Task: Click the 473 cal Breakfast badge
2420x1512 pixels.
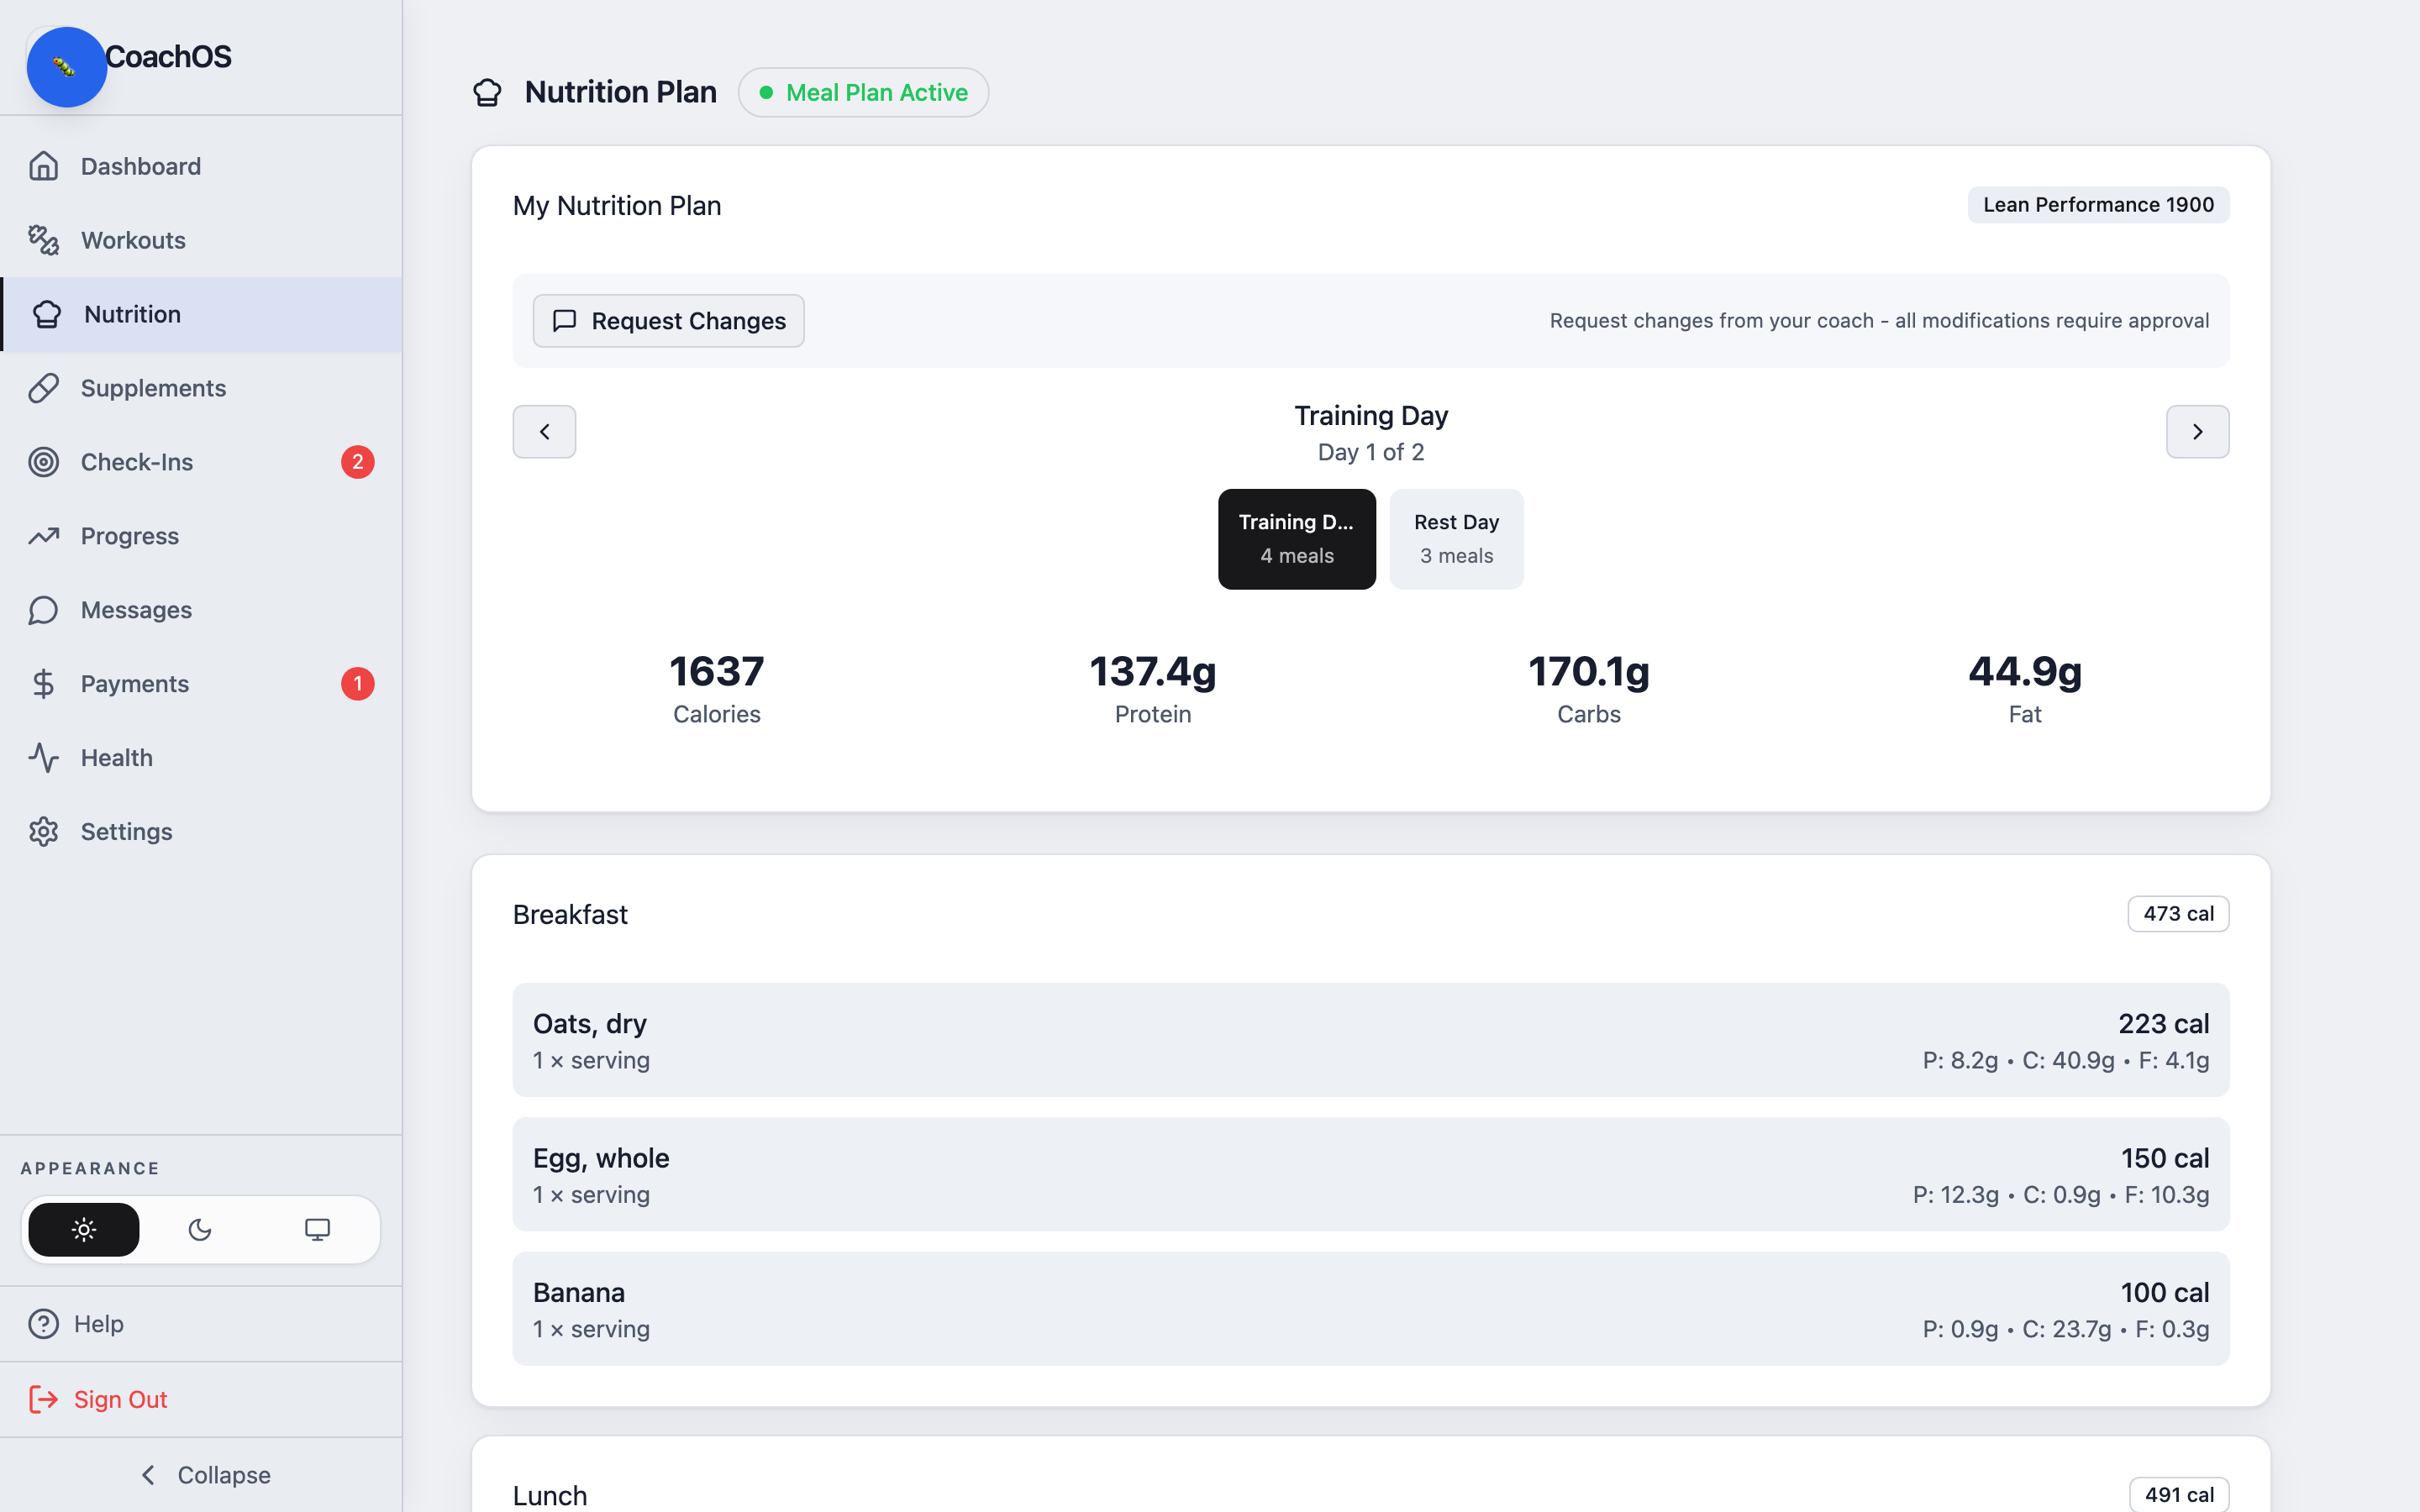Action: pyautogui.click(x=2178, y=914)
